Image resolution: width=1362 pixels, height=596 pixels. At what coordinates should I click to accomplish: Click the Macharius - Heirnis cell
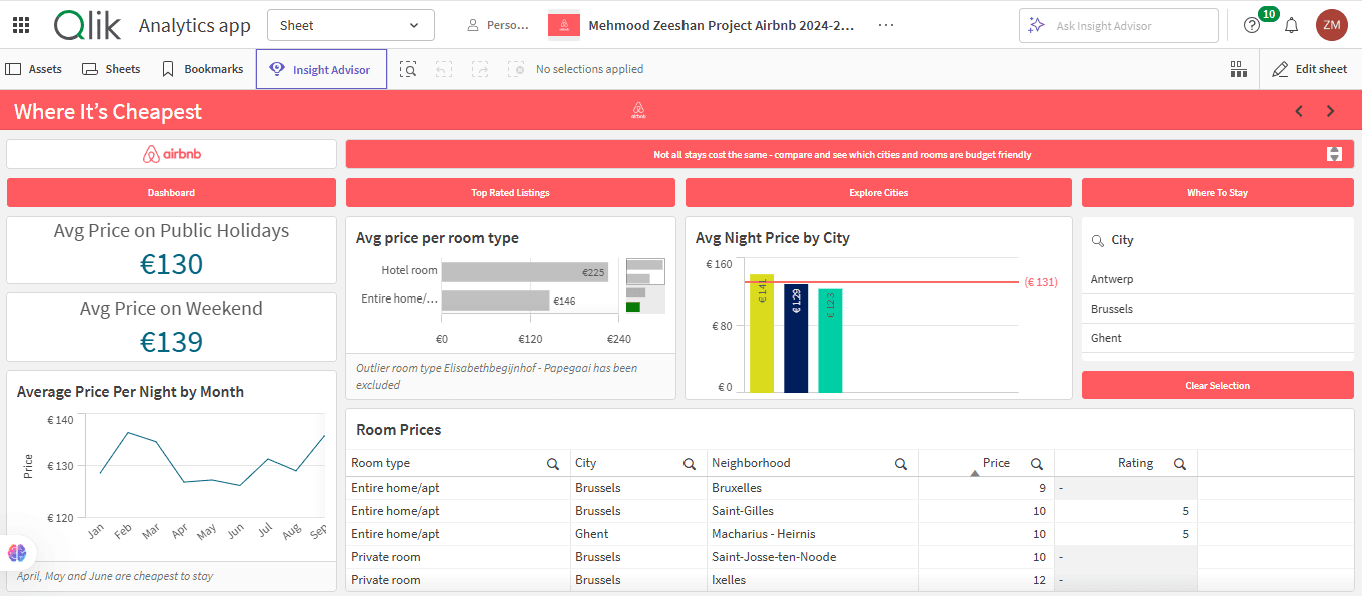pos(813,534)
